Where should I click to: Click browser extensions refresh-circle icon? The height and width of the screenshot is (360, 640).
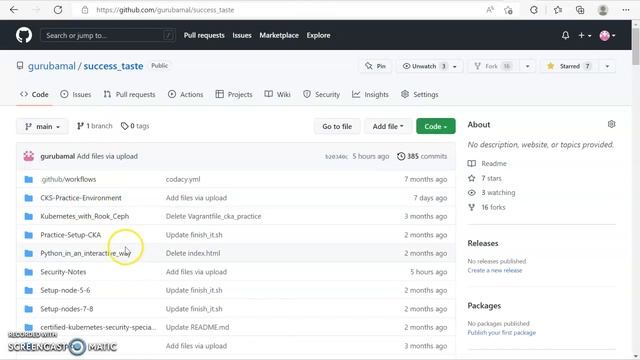coord(534,10)
